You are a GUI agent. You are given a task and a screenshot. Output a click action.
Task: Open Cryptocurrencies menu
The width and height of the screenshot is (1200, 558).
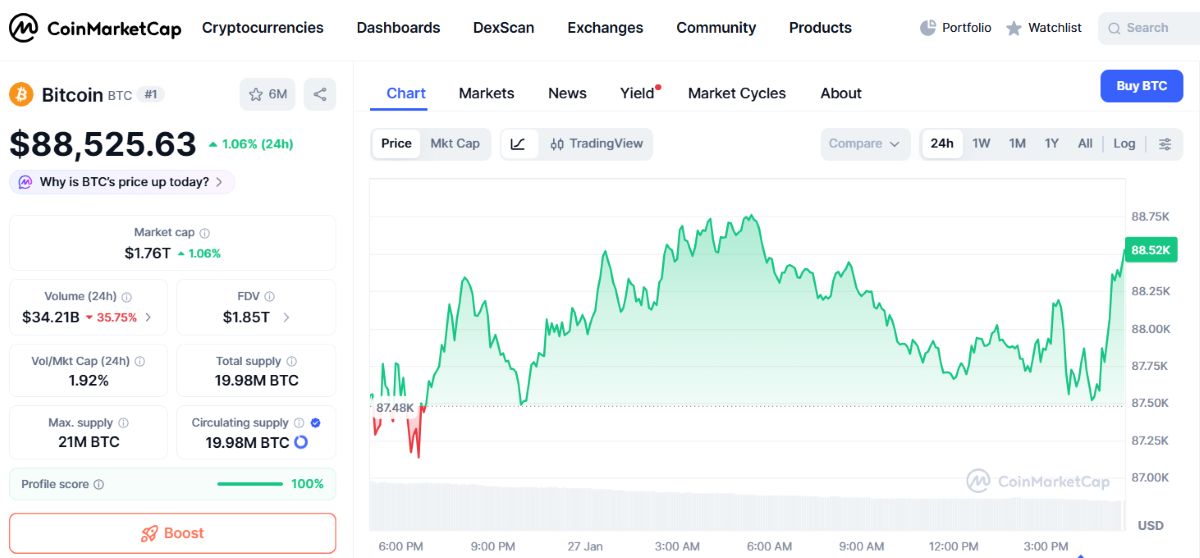tap(263, 28)
